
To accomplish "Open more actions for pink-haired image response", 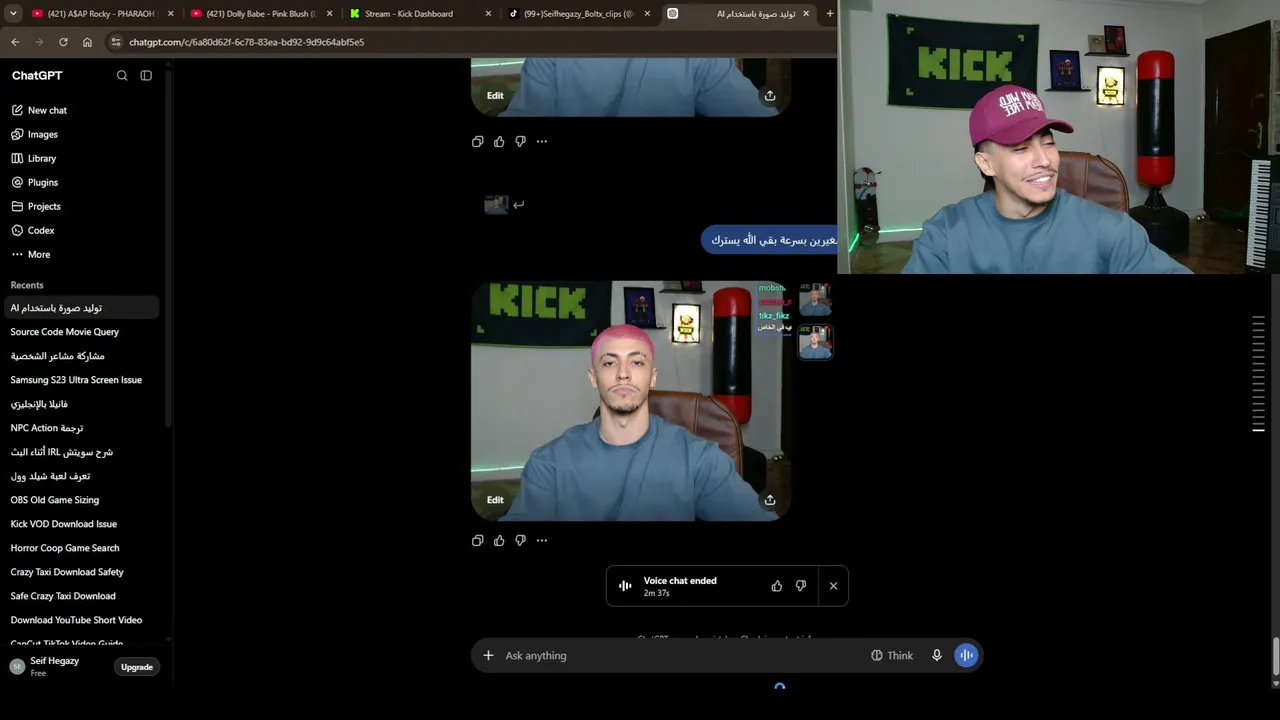I will click(542, 540).
